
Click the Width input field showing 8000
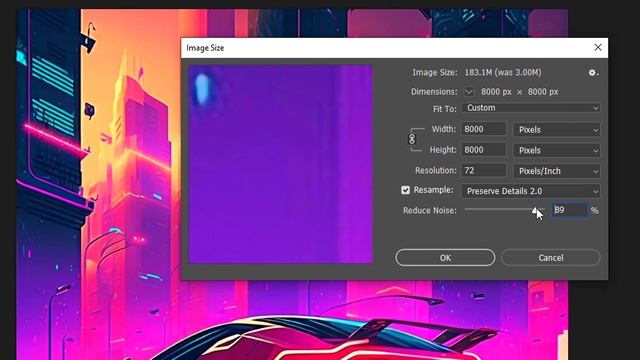click(x=484, y=129)
